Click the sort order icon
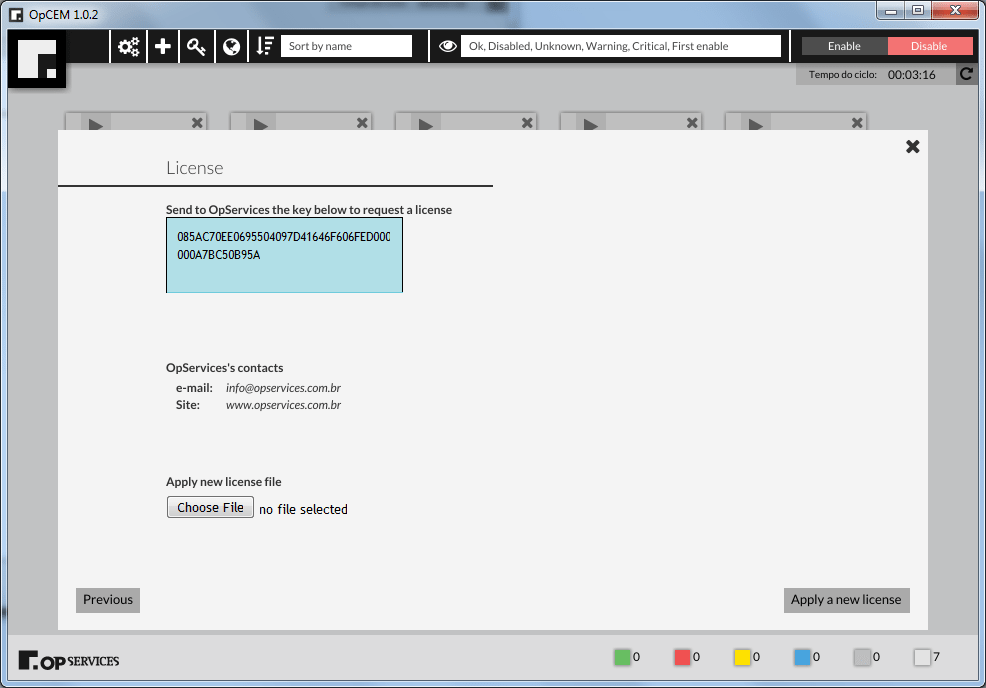986x688 pixels. coord(265,46)
